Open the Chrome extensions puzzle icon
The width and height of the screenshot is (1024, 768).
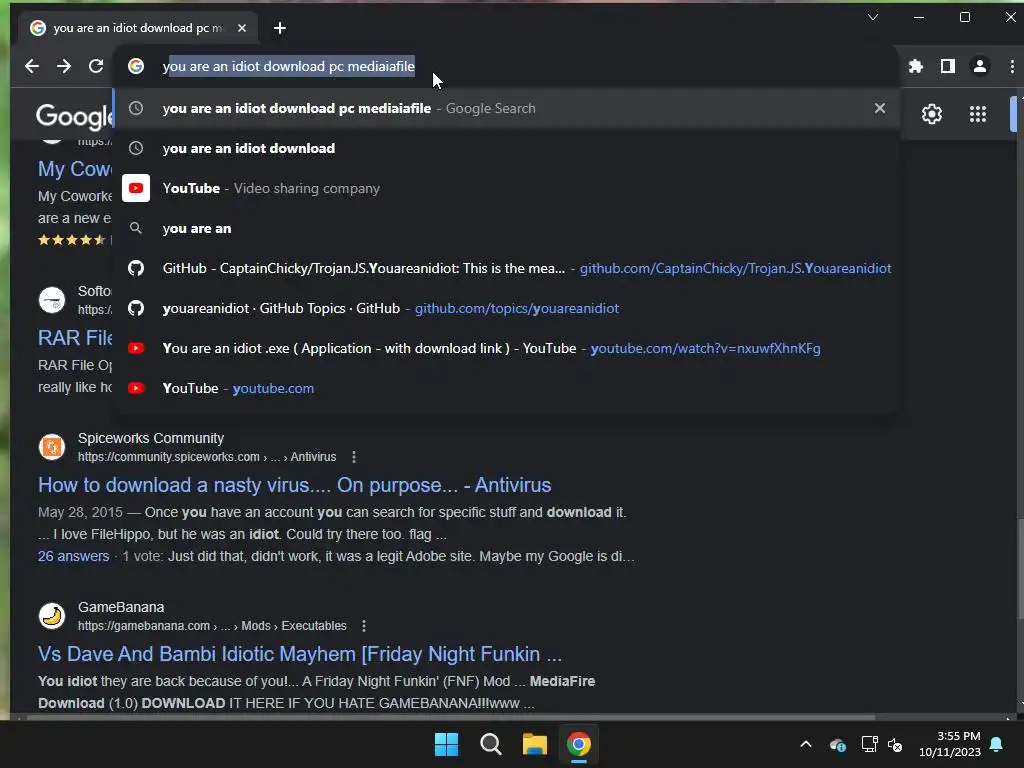916,66
